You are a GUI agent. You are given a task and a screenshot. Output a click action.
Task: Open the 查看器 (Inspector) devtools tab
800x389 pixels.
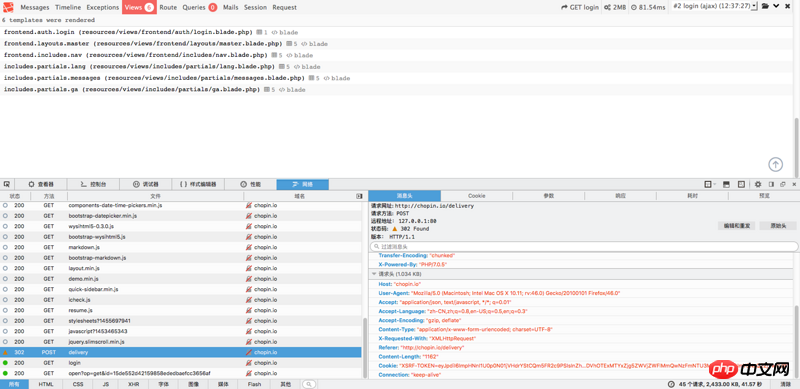tap(41, 184)
